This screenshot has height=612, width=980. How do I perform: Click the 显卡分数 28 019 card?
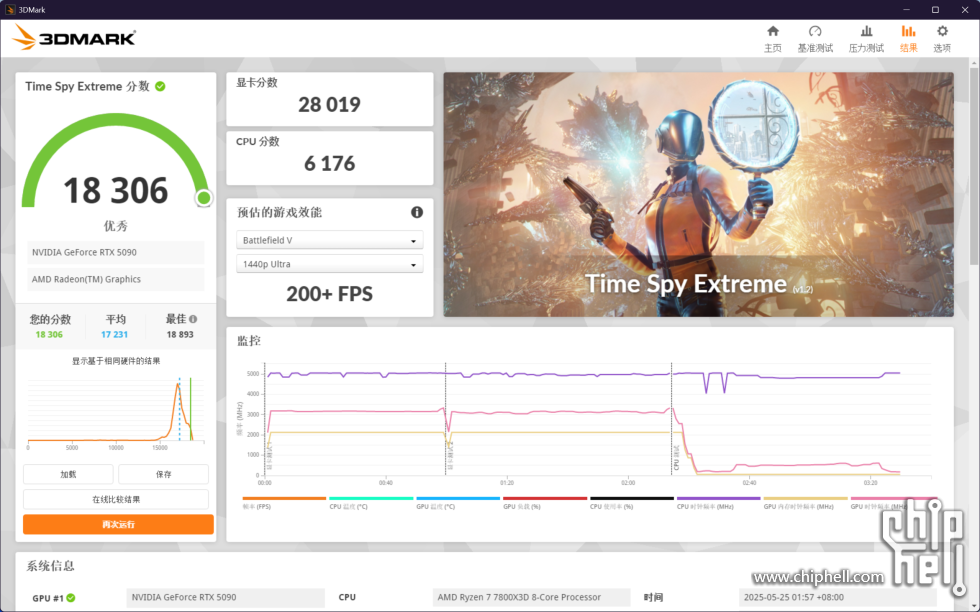(x=329, y=99)
